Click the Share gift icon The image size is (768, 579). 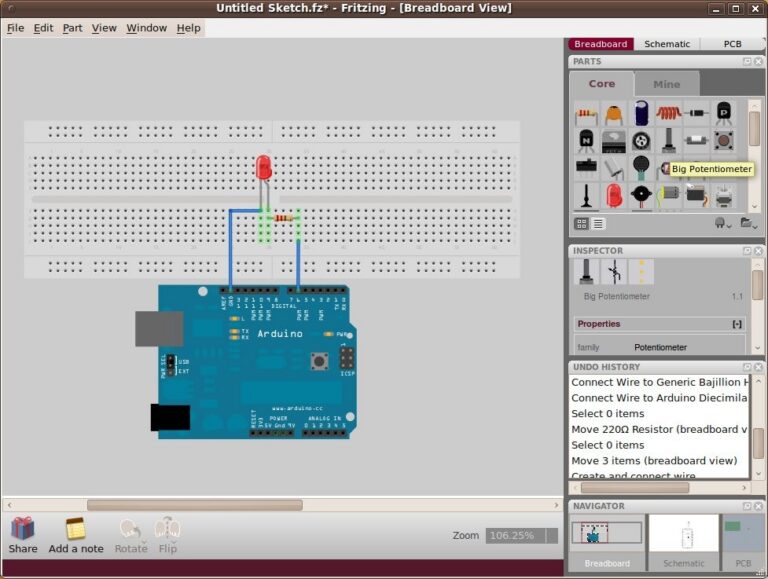click(x=23, y=530)
